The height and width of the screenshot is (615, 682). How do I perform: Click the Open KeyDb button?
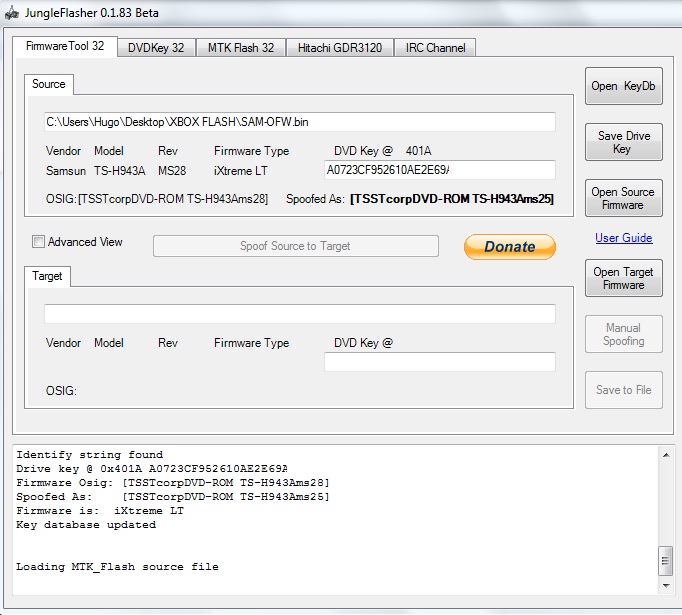623,86
